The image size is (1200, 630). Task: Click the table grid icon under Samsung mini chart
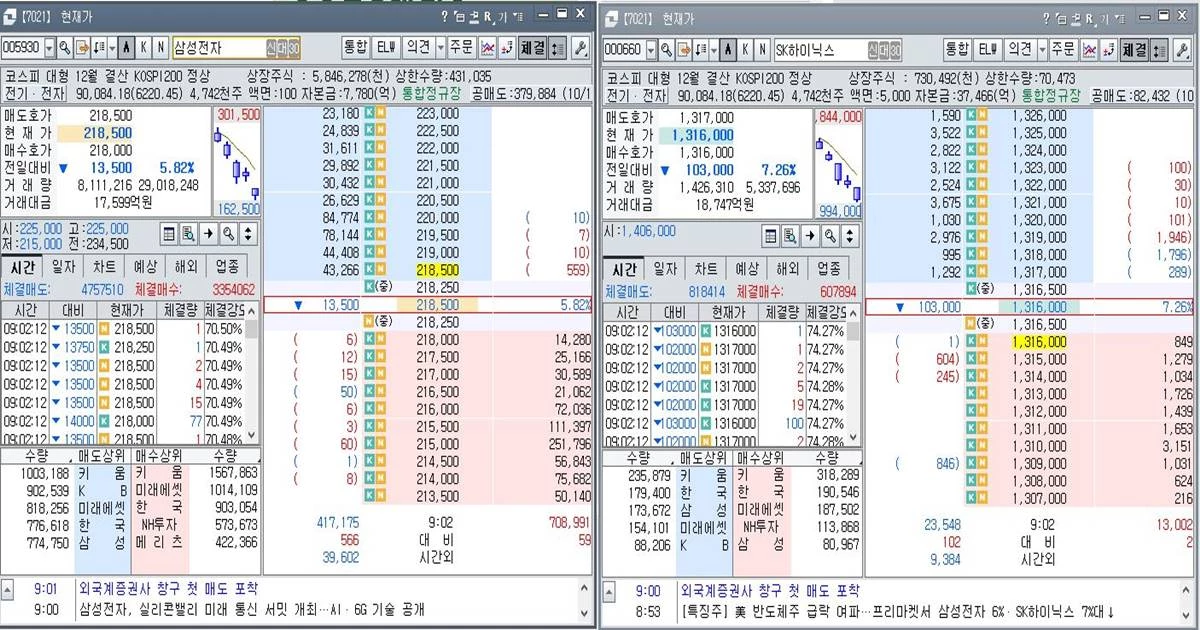coord(170,233)
